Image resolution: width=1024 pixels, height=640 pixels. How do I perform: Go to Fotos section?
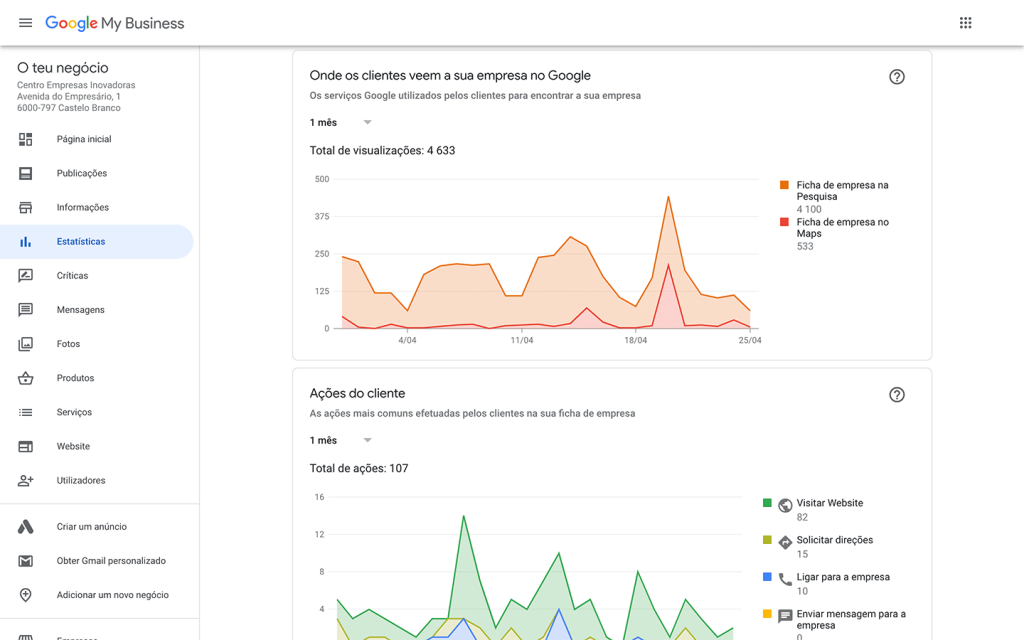coord(68,344)
